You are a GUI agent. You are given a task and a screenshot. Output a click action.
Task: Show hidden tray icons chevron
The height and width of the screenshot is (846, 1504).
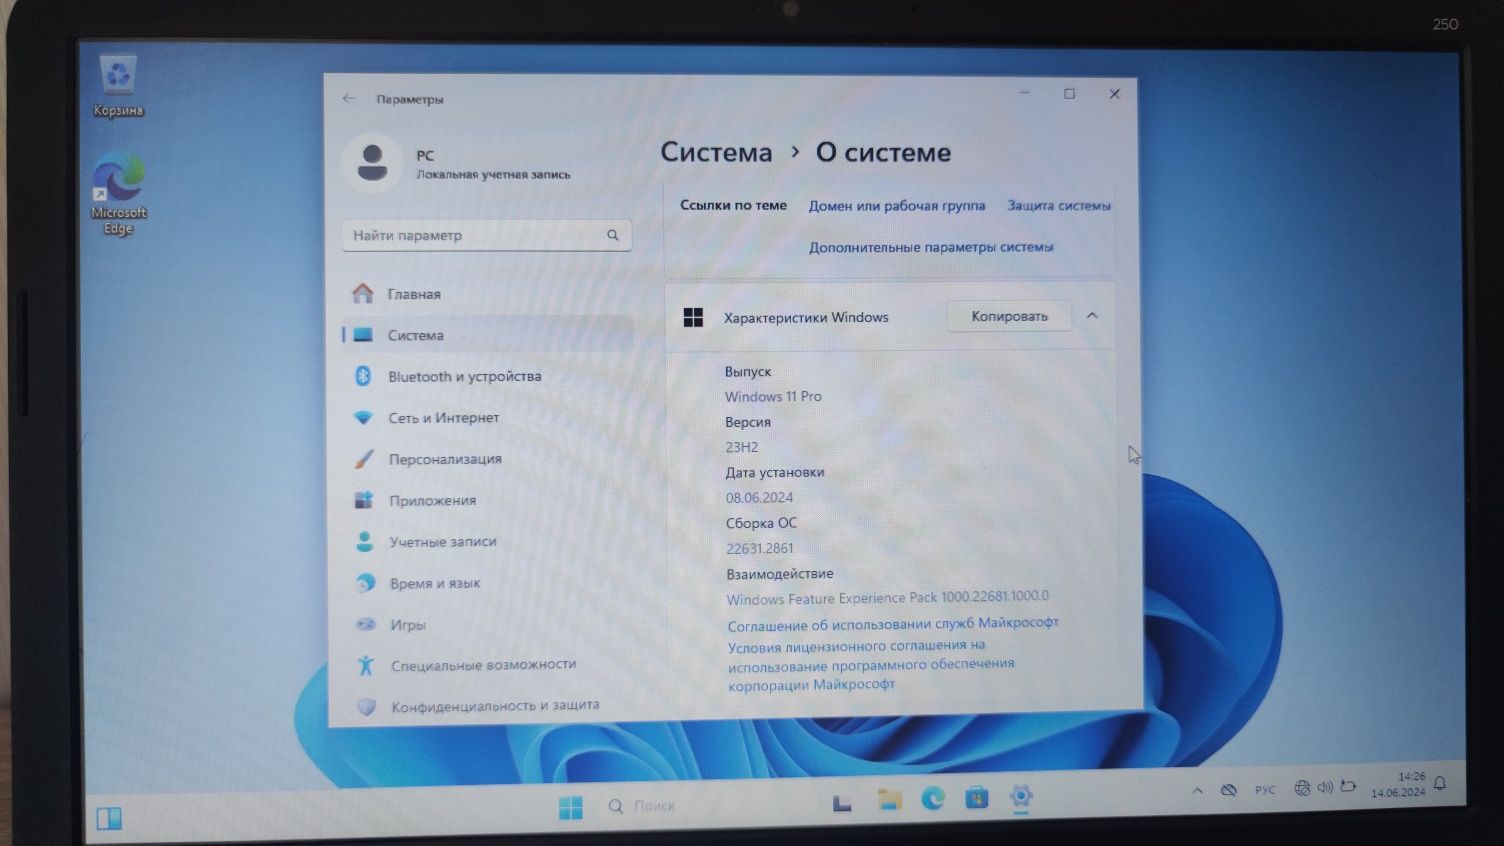click(1197, 790)
